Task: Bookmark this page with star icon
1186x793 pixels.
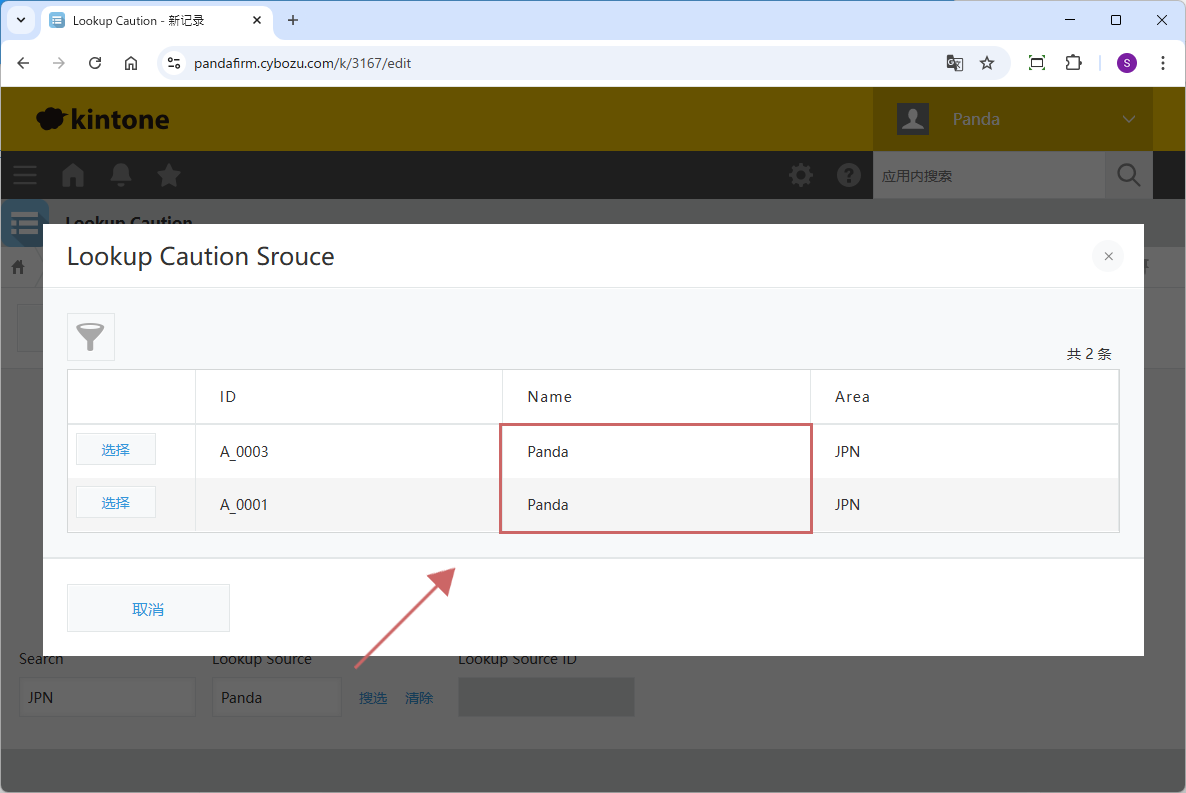Action: pos(987,63)
